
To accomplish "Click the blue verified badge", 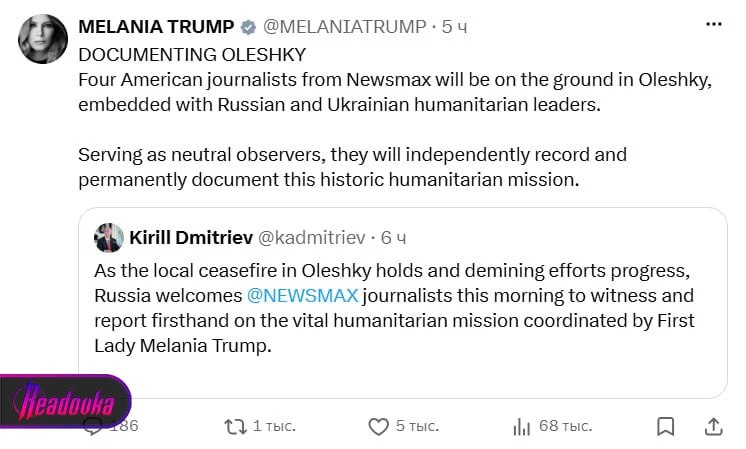I will tap(248, 27).
